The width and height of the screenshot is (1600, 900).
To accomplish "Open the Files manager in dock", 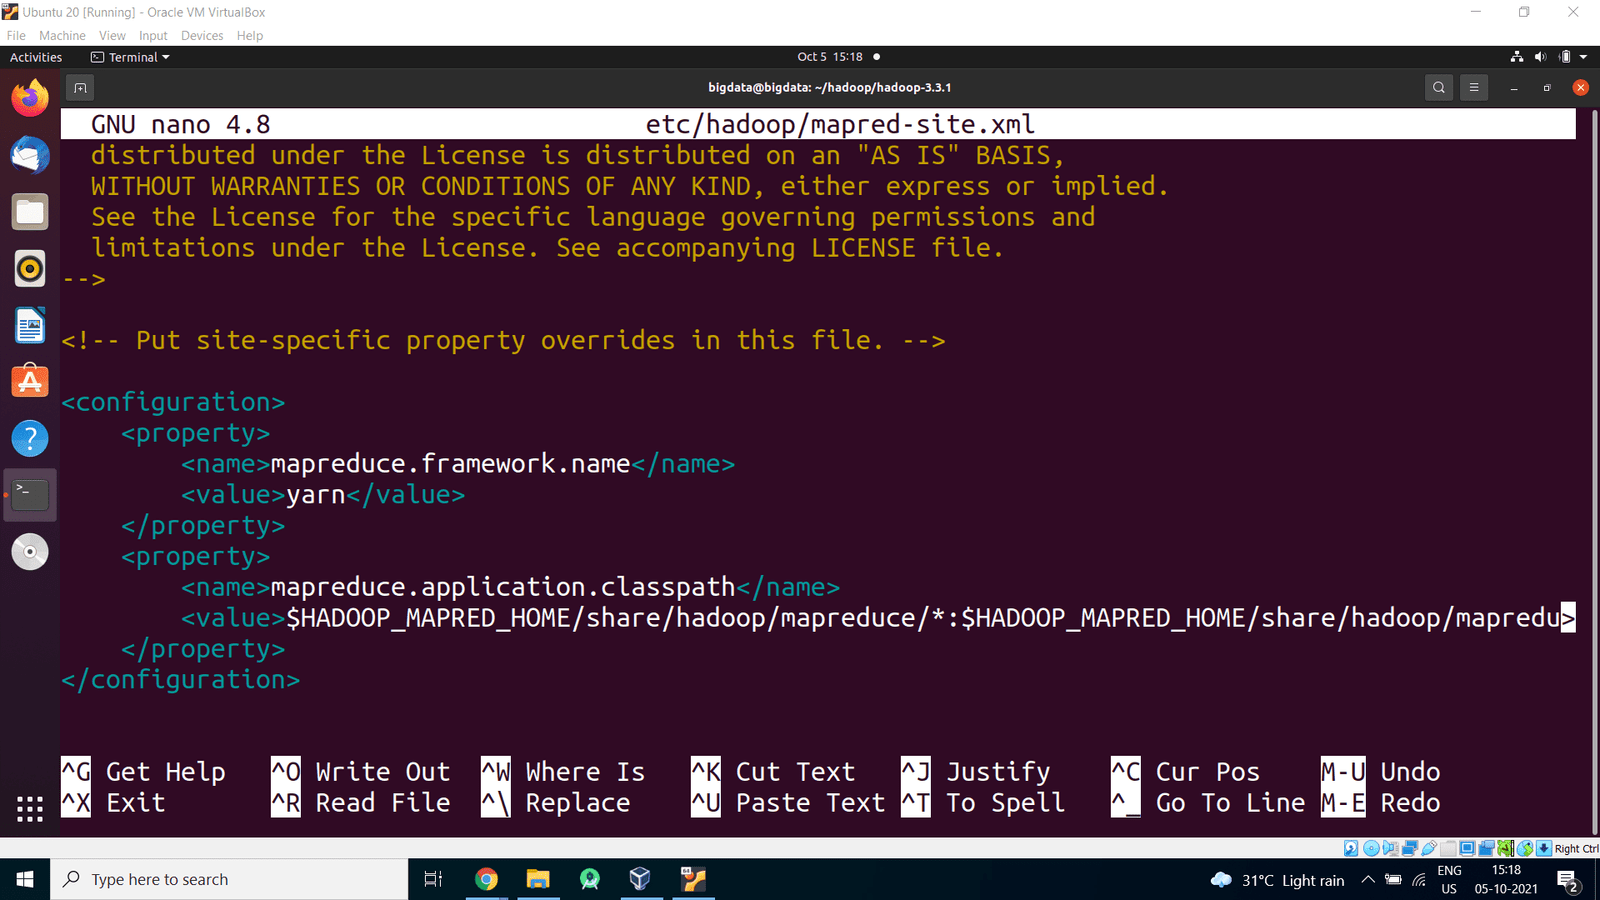I will 30,212.
